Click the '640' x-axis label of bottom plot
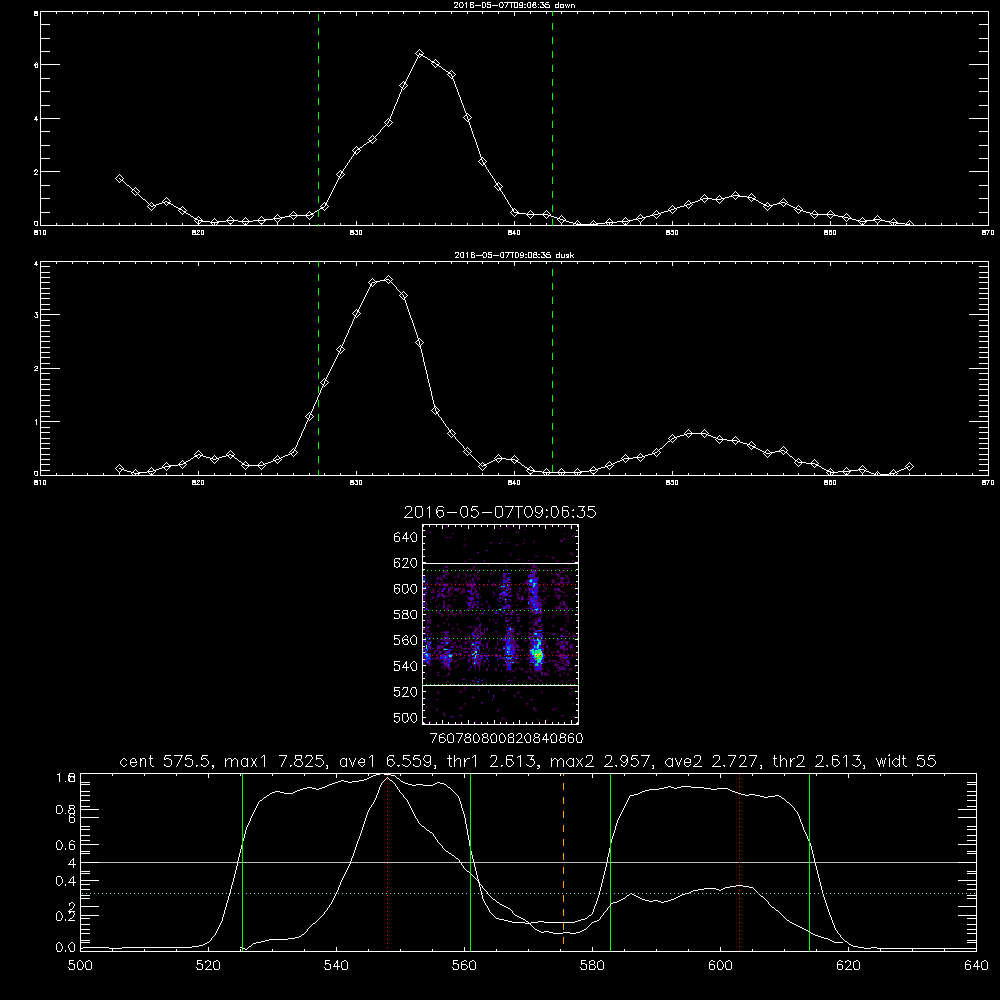This screenshot has width=1000, height=1000. [x=976, y=966]
